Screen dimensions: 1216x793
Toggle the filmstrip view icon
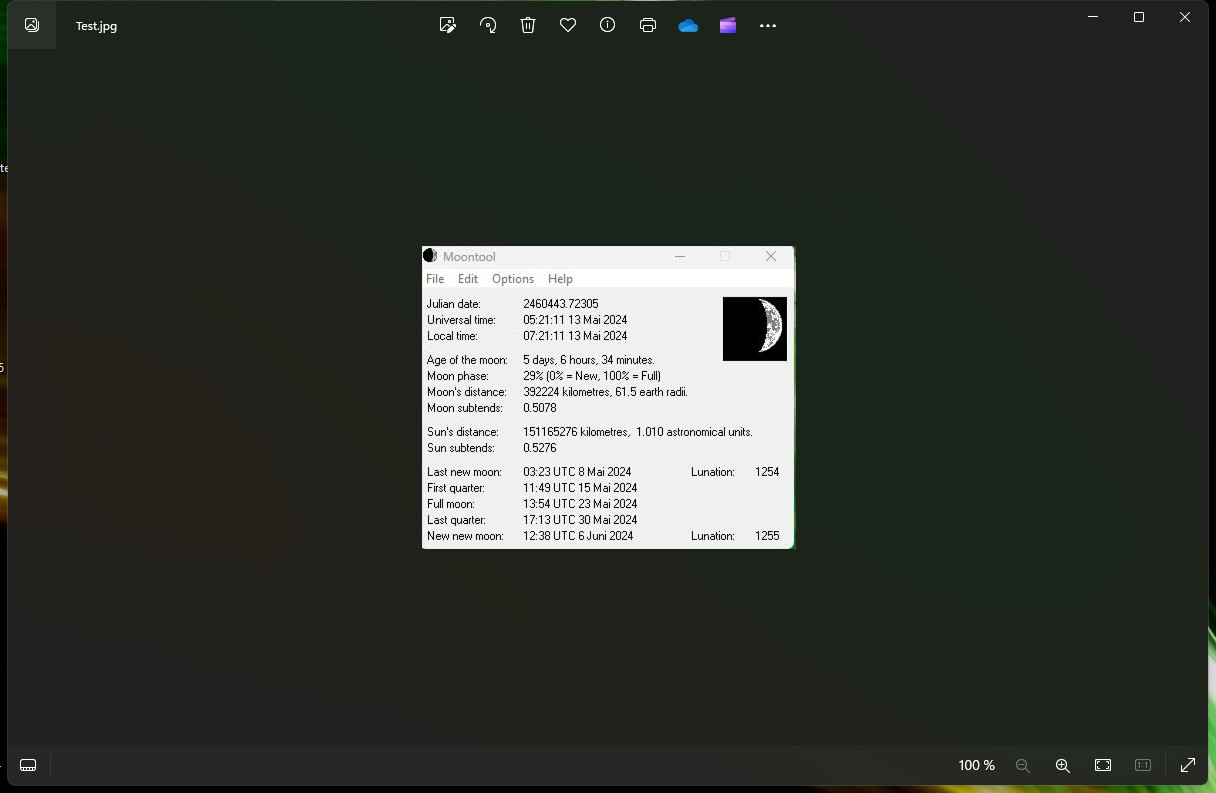[x=28, y=765]
